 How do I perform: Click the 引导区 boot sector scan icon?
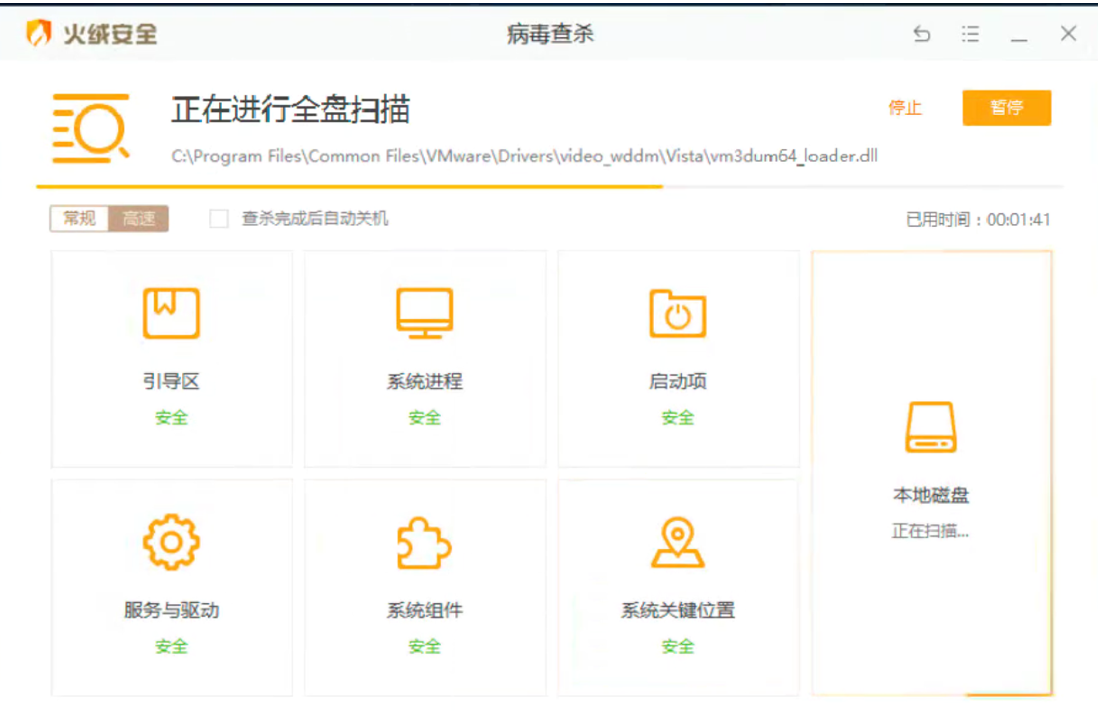coord(170,312)
